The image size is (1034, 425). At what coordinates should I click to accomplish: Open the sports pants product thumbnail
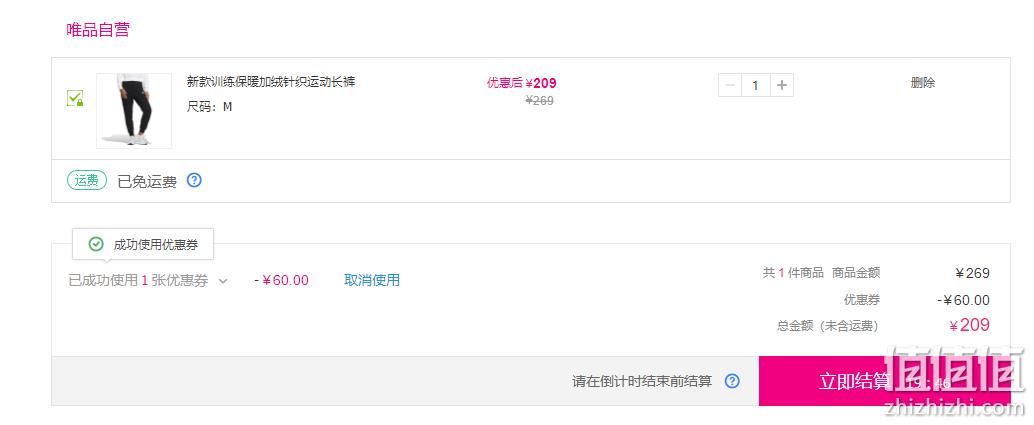point(134,110)
